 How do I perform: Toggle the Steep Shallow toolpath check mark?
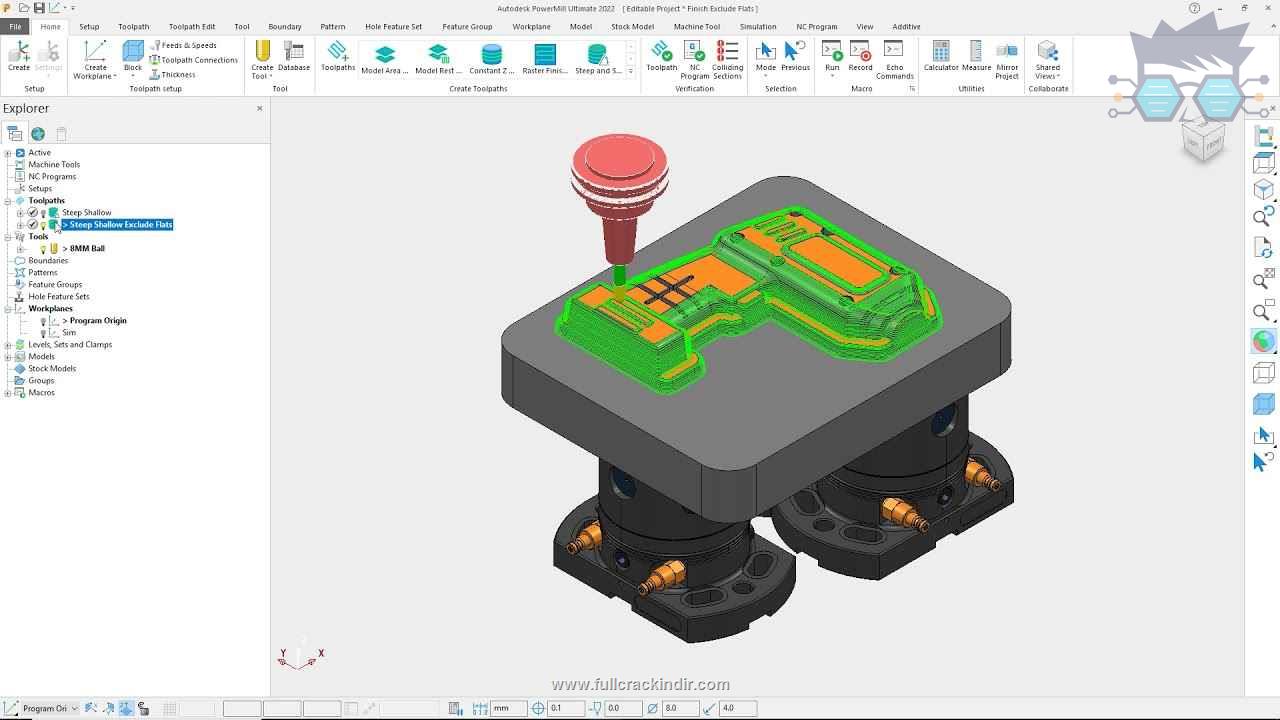pos(32,212)
